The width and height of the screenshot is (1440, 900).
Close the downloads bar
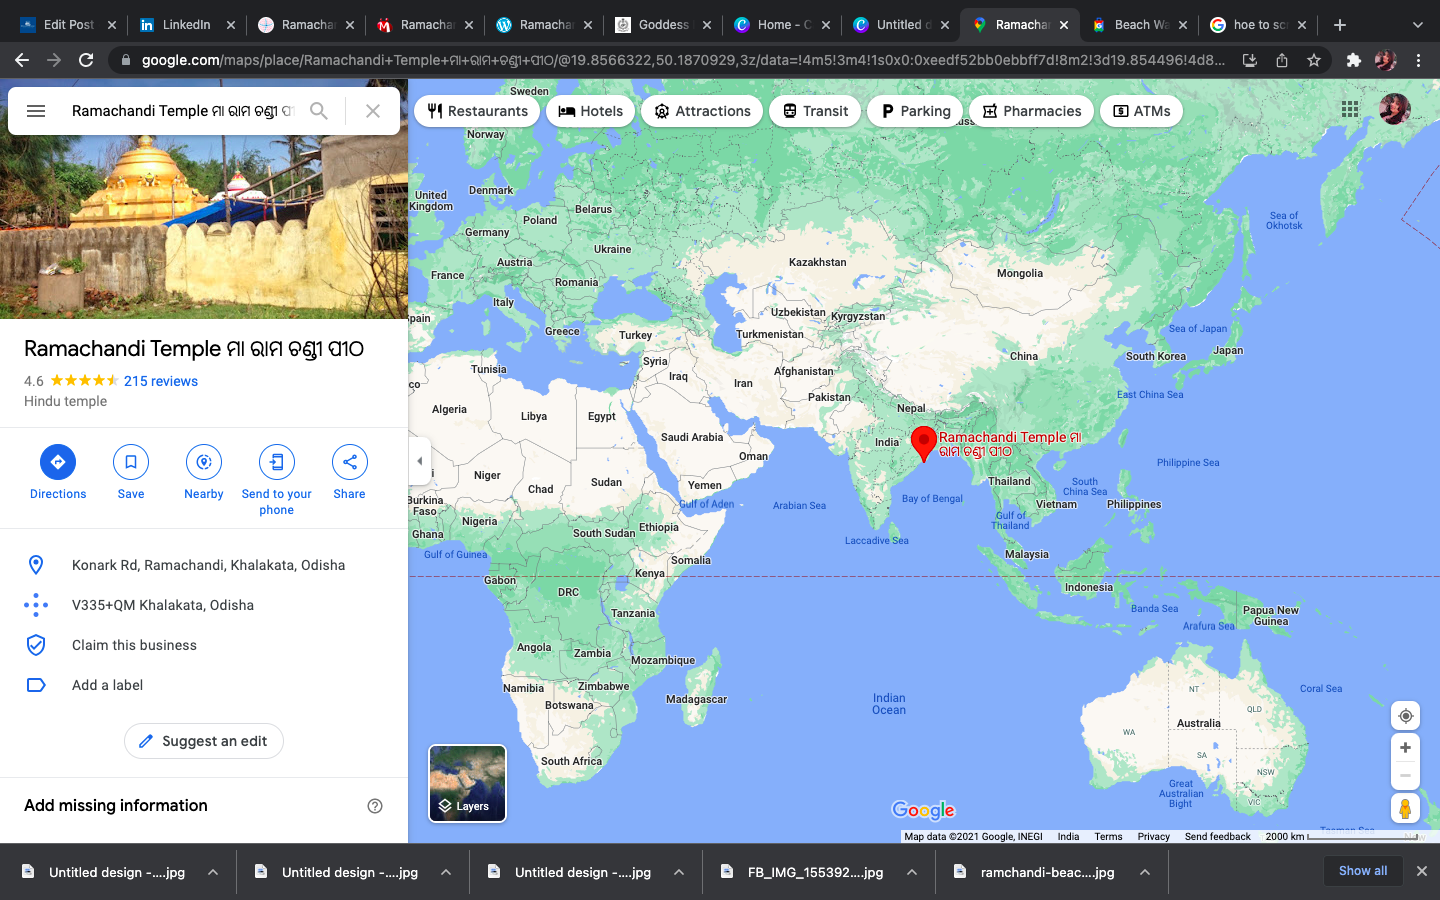pos(1421,871)
